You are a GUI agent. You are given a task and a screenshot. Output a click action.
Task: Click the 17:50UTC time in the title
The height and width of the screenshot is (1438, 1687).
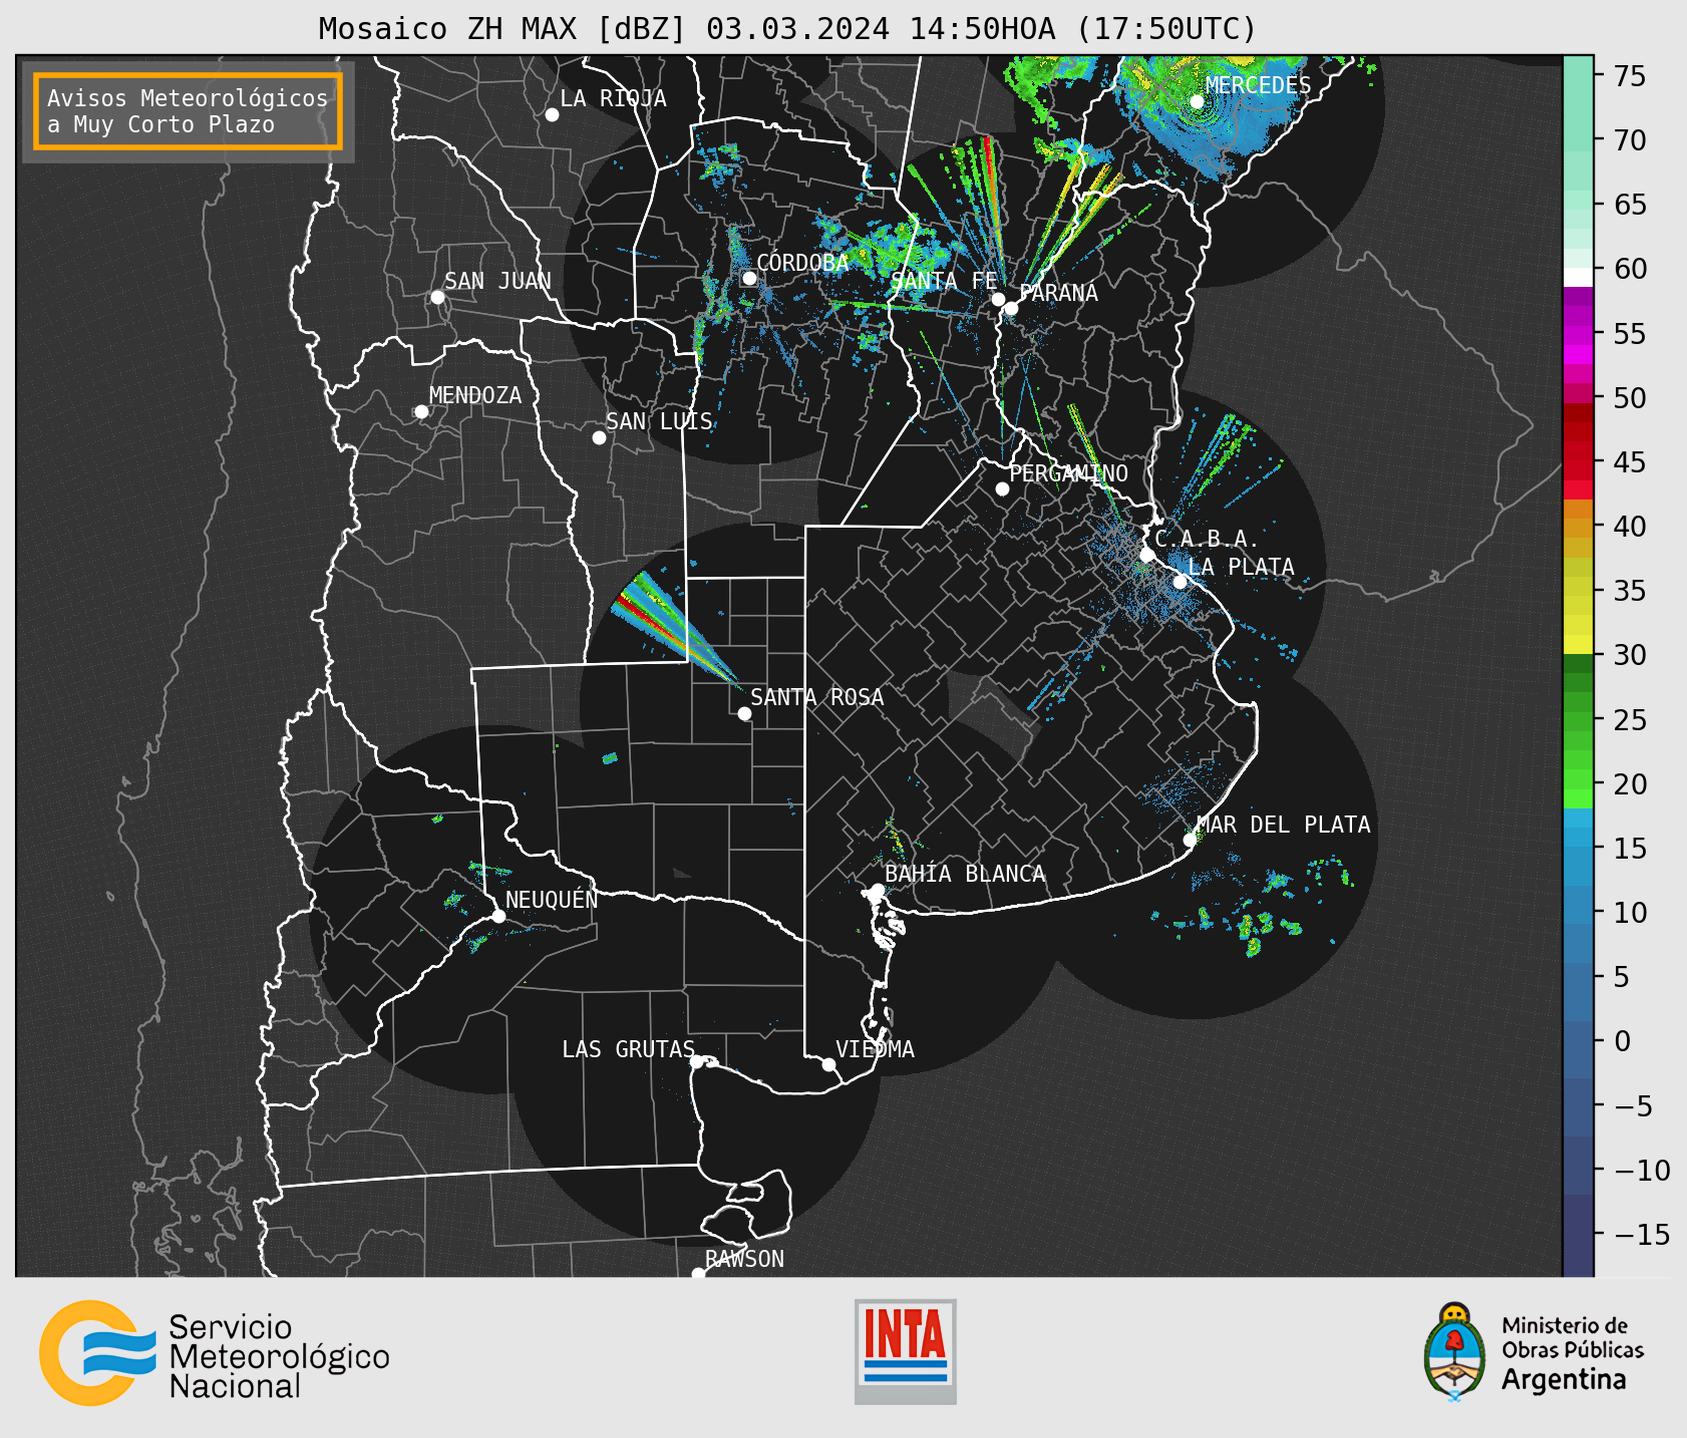coord(1166,29)
